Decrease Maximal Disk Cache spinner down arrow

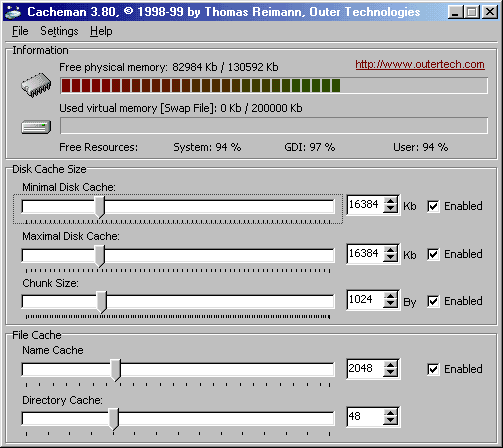point(390,258)
